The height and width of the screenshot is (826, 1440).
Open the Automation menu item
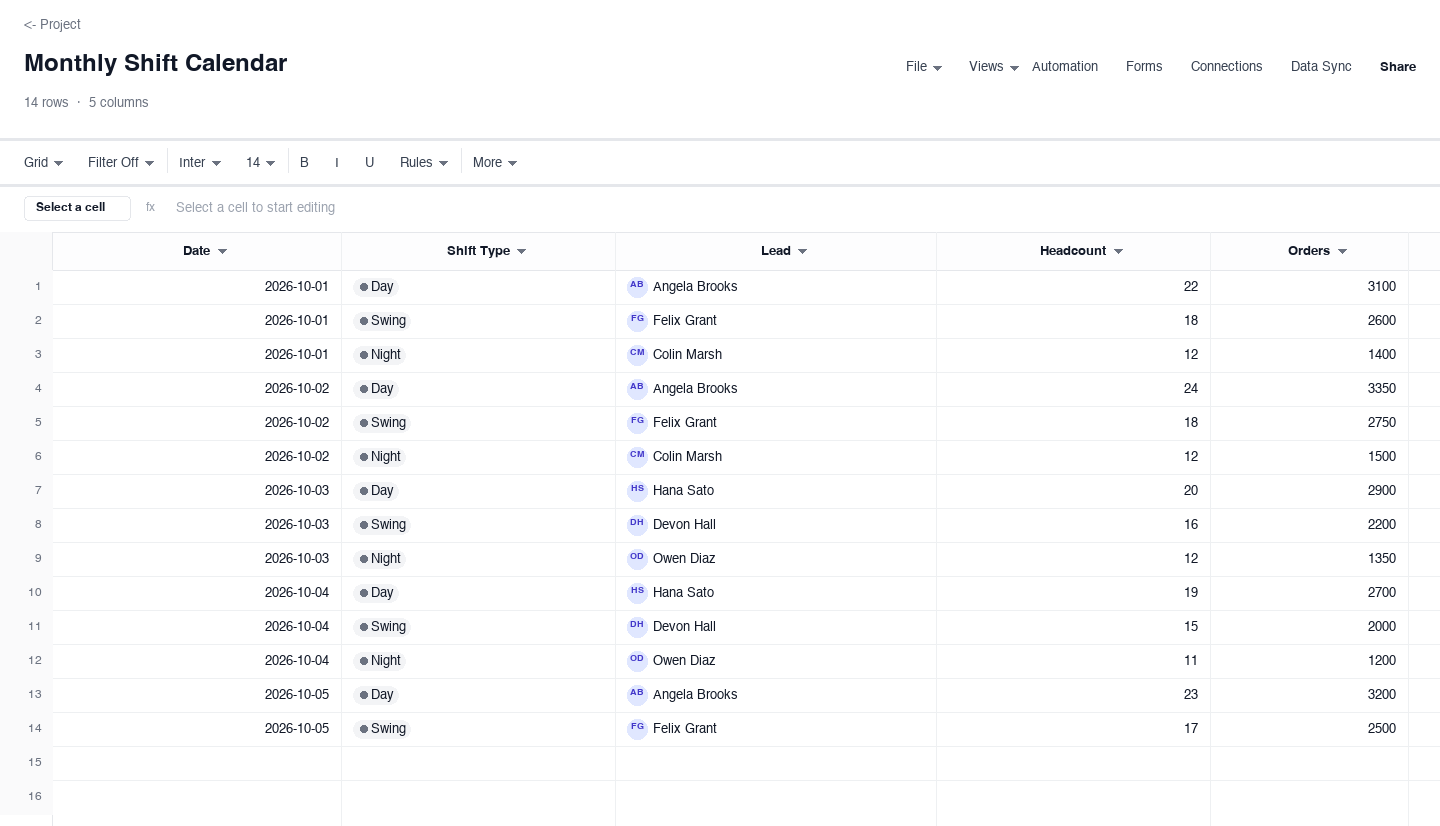(x=1065, y=66)
